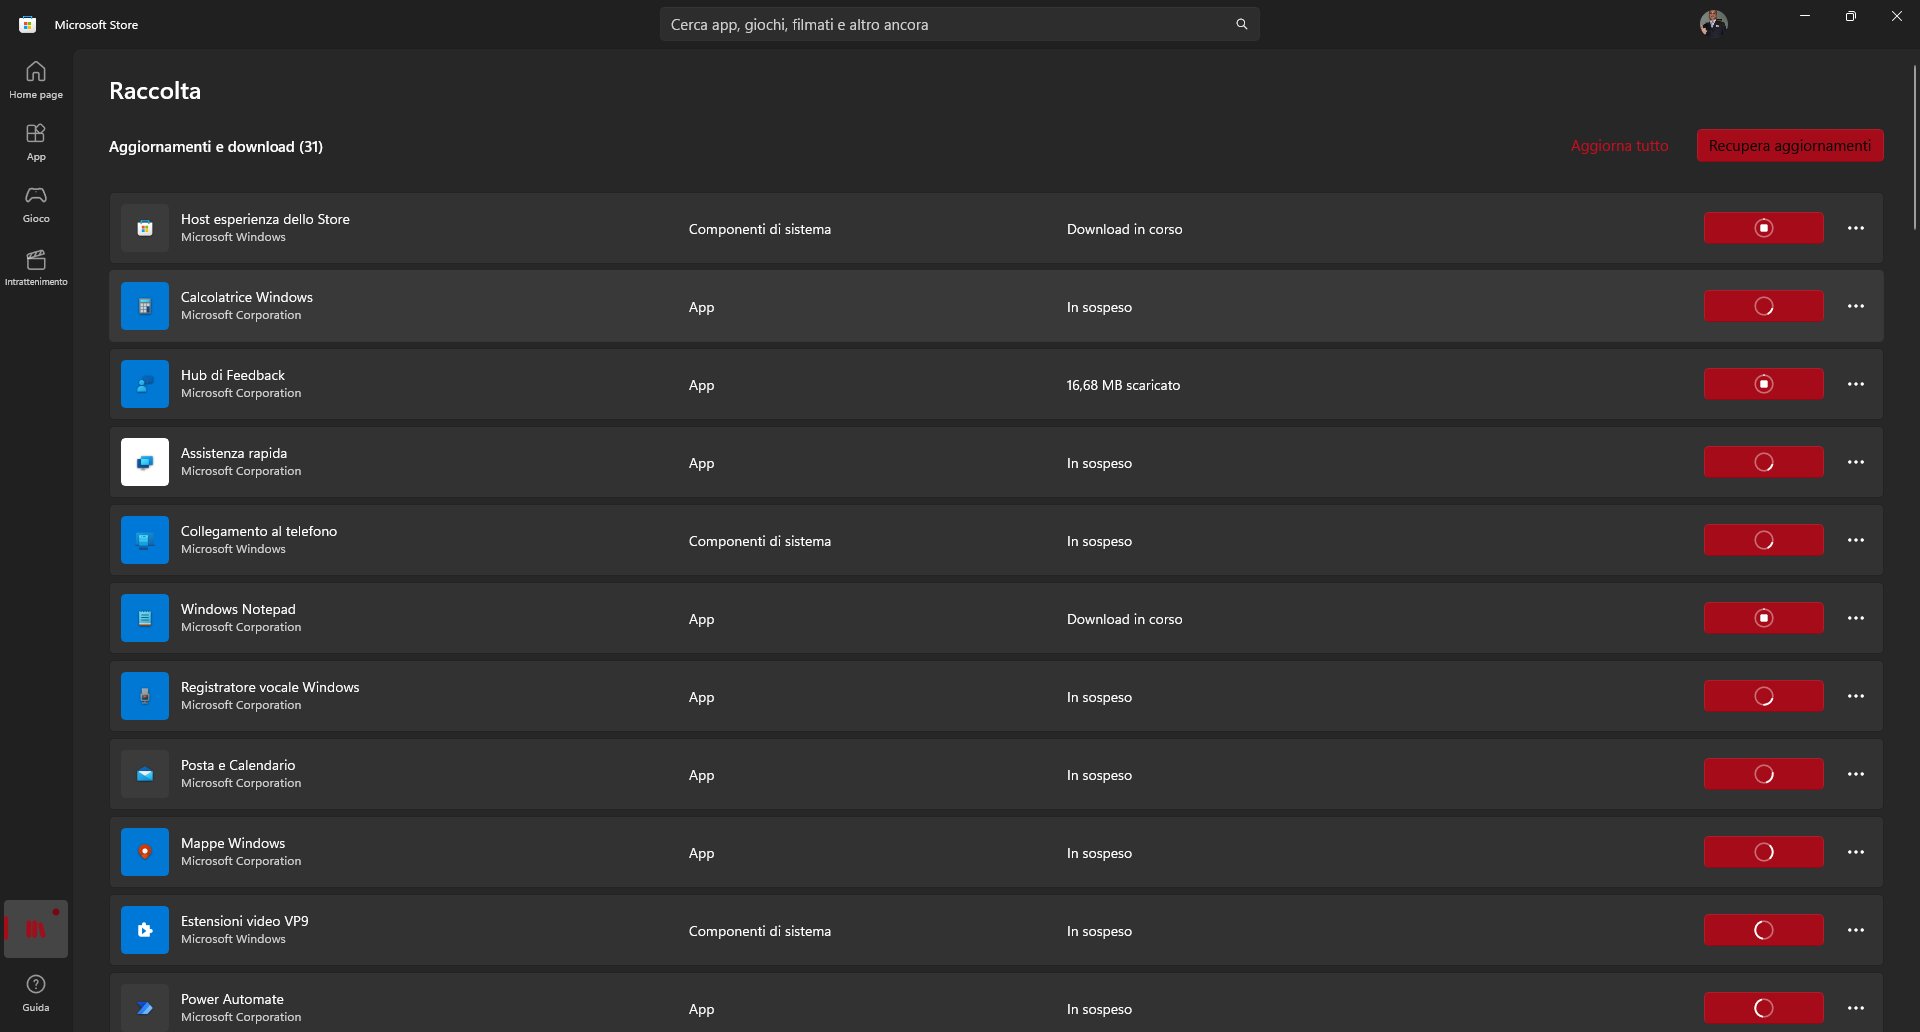Open more options for Host esperienza dello Store
The image size is (1920, 1032).
point(1856,228)
